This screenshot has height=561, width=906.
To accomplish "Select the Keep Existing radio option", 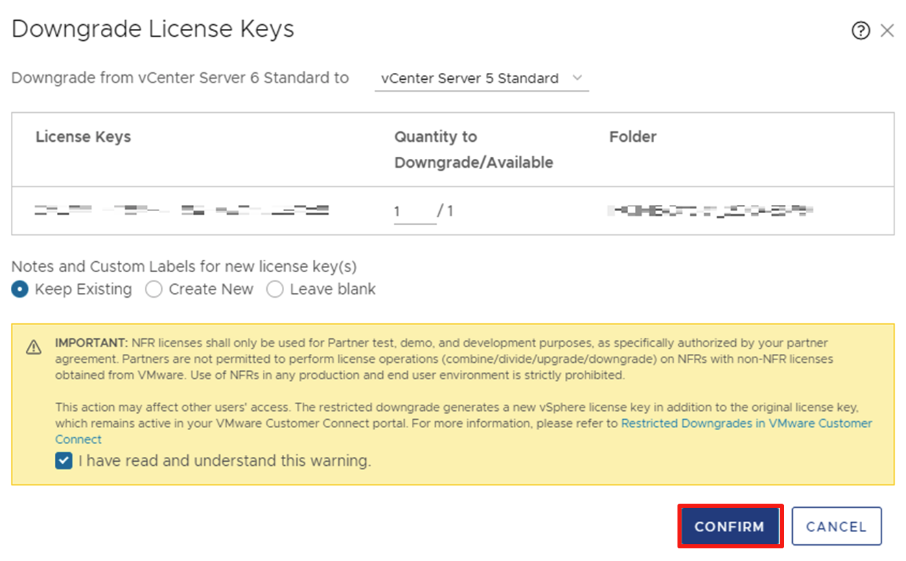I will (x=20, y=289).
